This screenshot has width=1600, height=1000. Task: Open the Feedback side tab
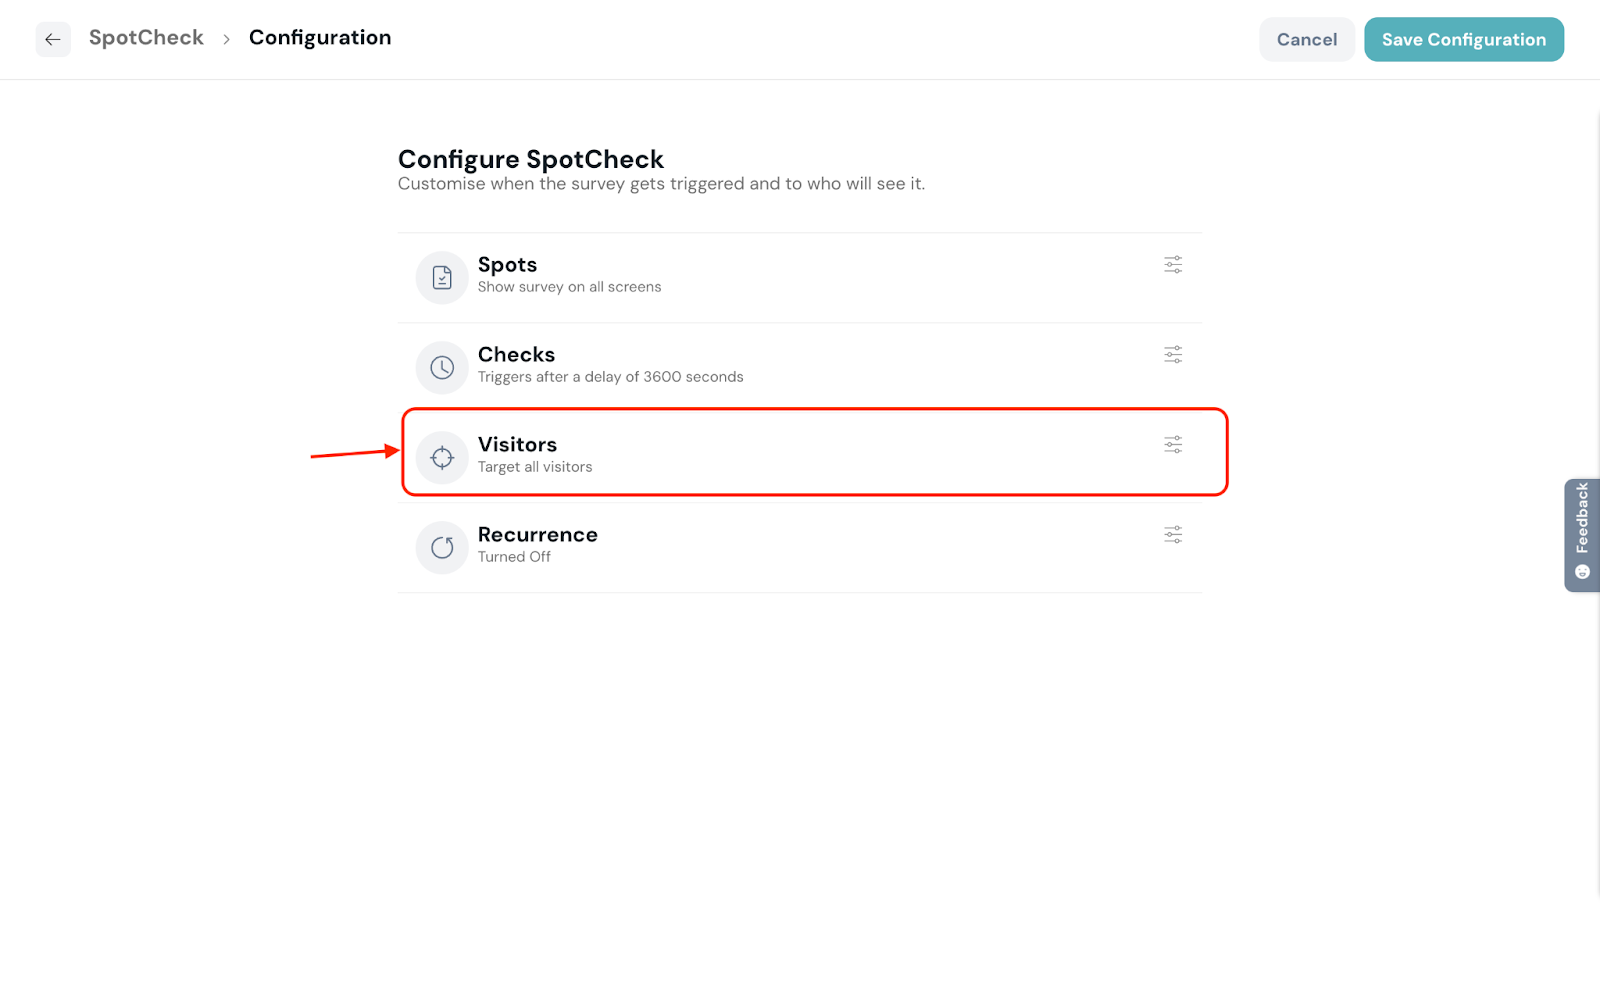pos(1582,534)
